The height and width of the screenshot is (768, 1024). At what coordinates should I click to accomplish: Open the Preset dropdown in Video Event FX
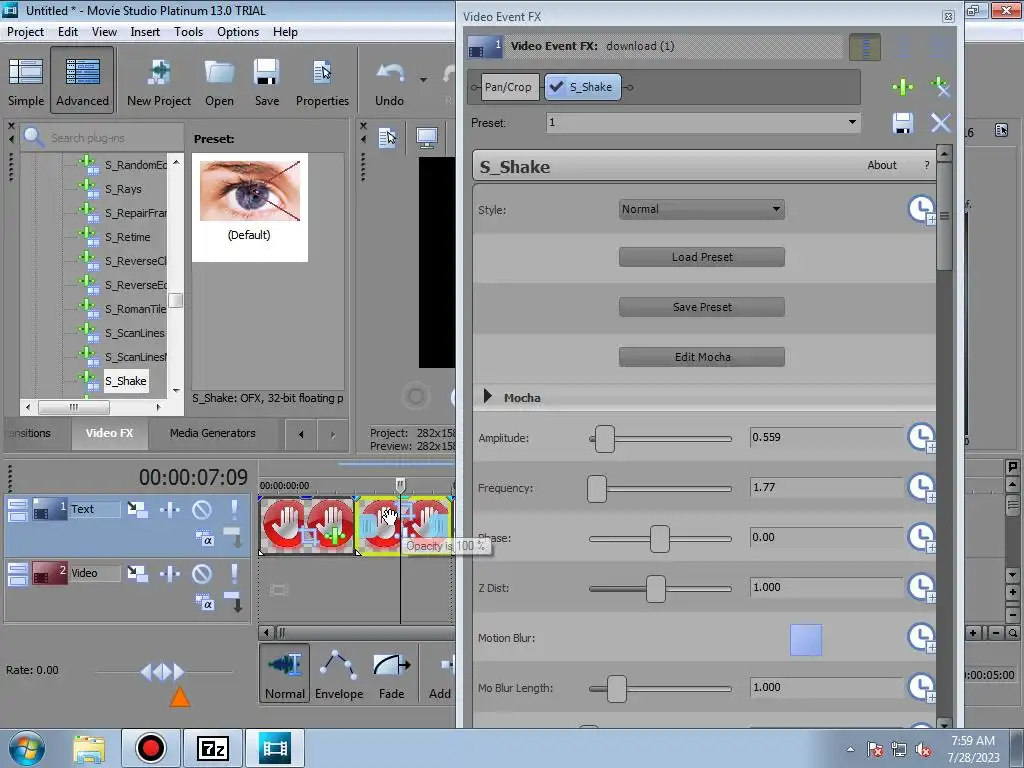852,122
